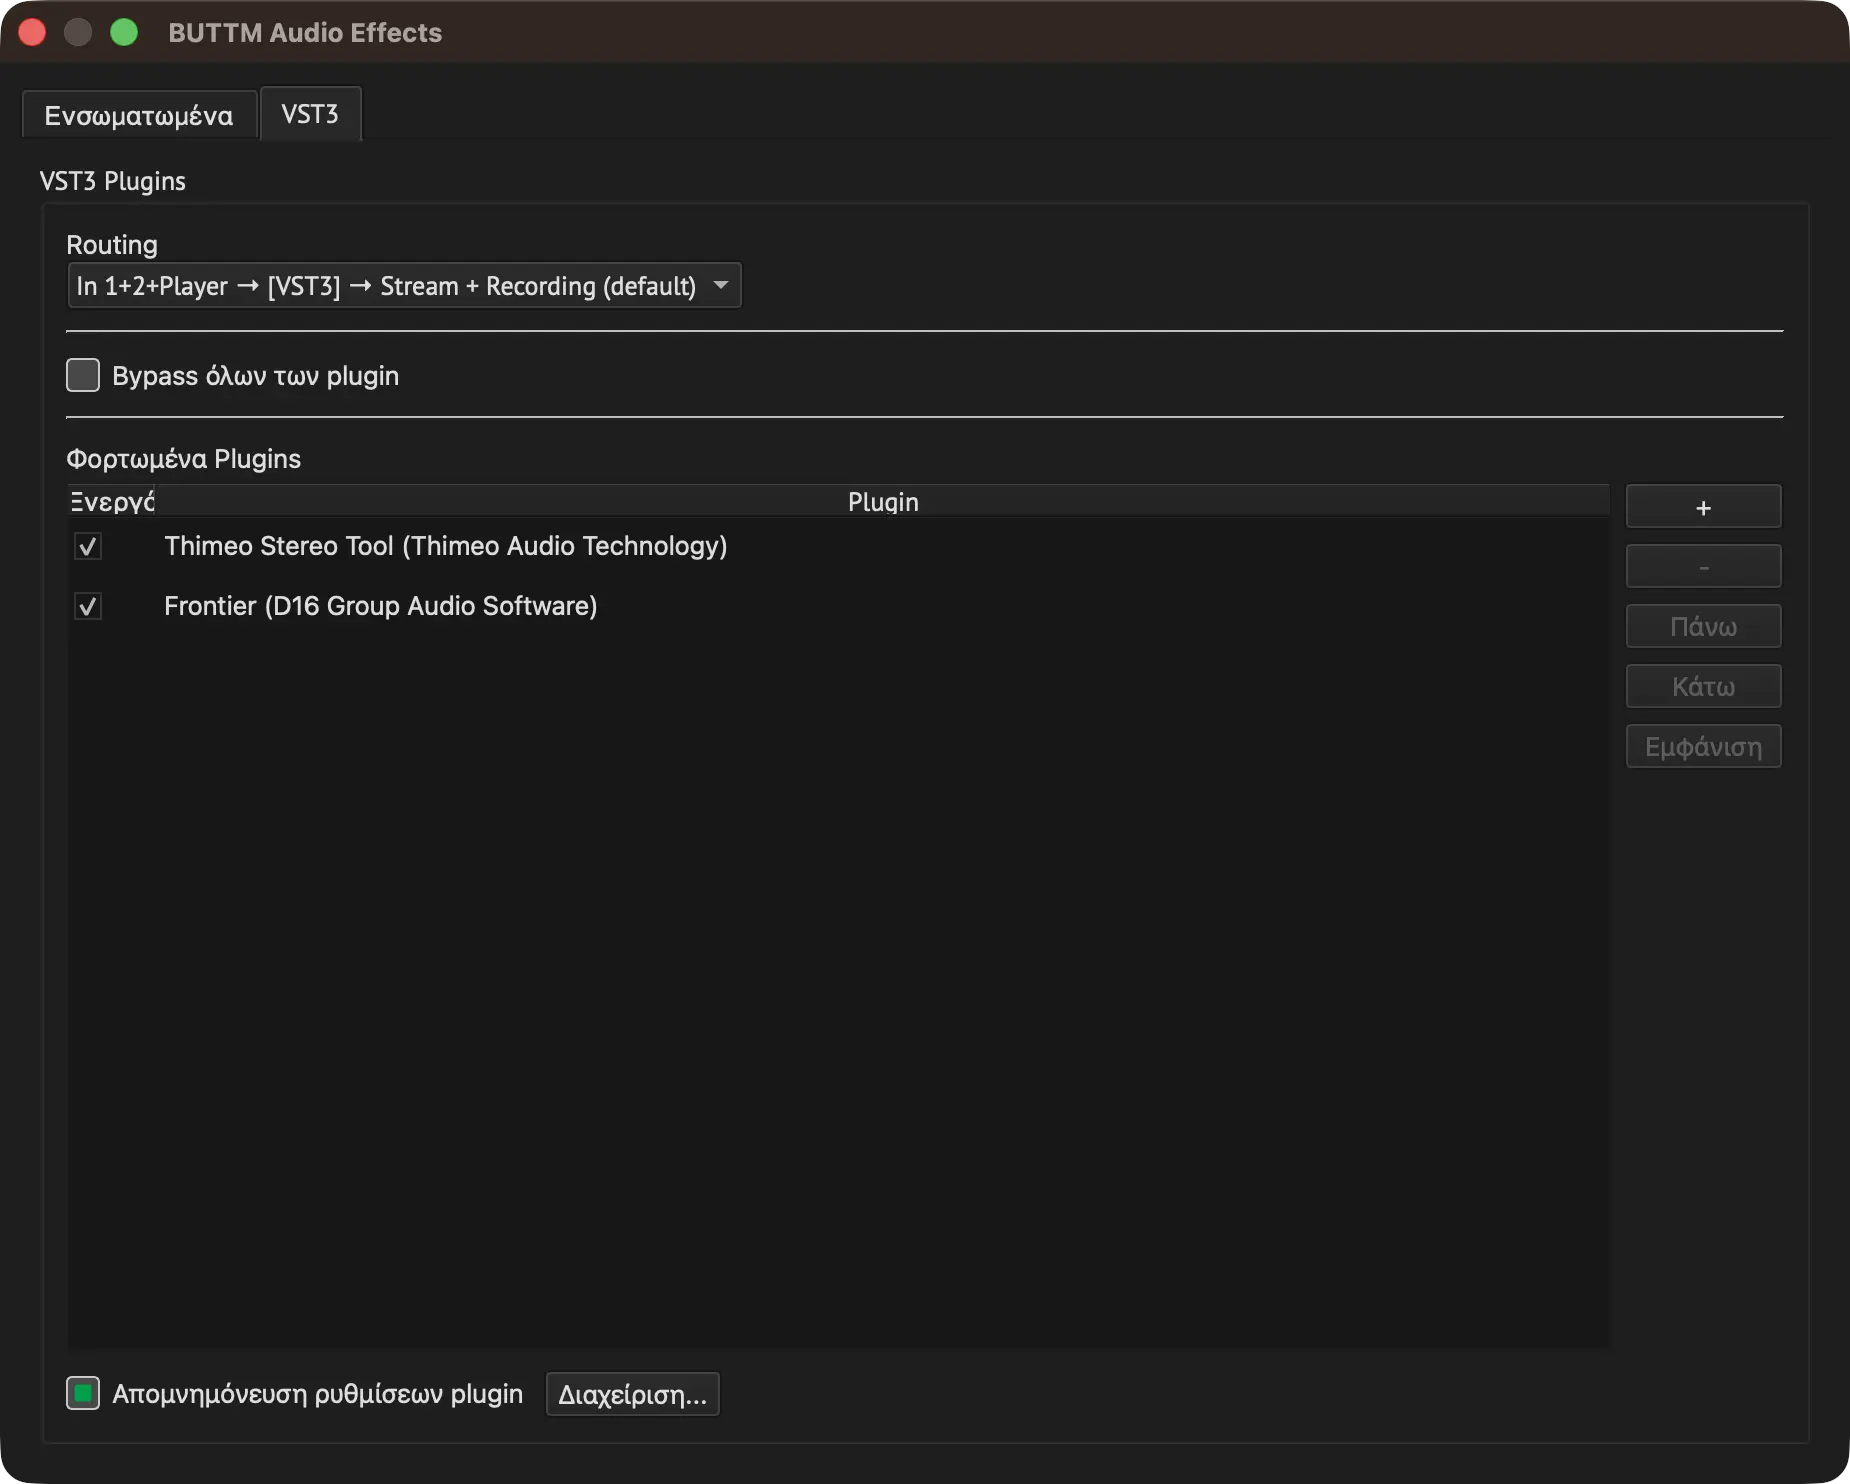
Task: Uncheck the Frontier plugin checkbox
Action: click(x=88, y=606)
